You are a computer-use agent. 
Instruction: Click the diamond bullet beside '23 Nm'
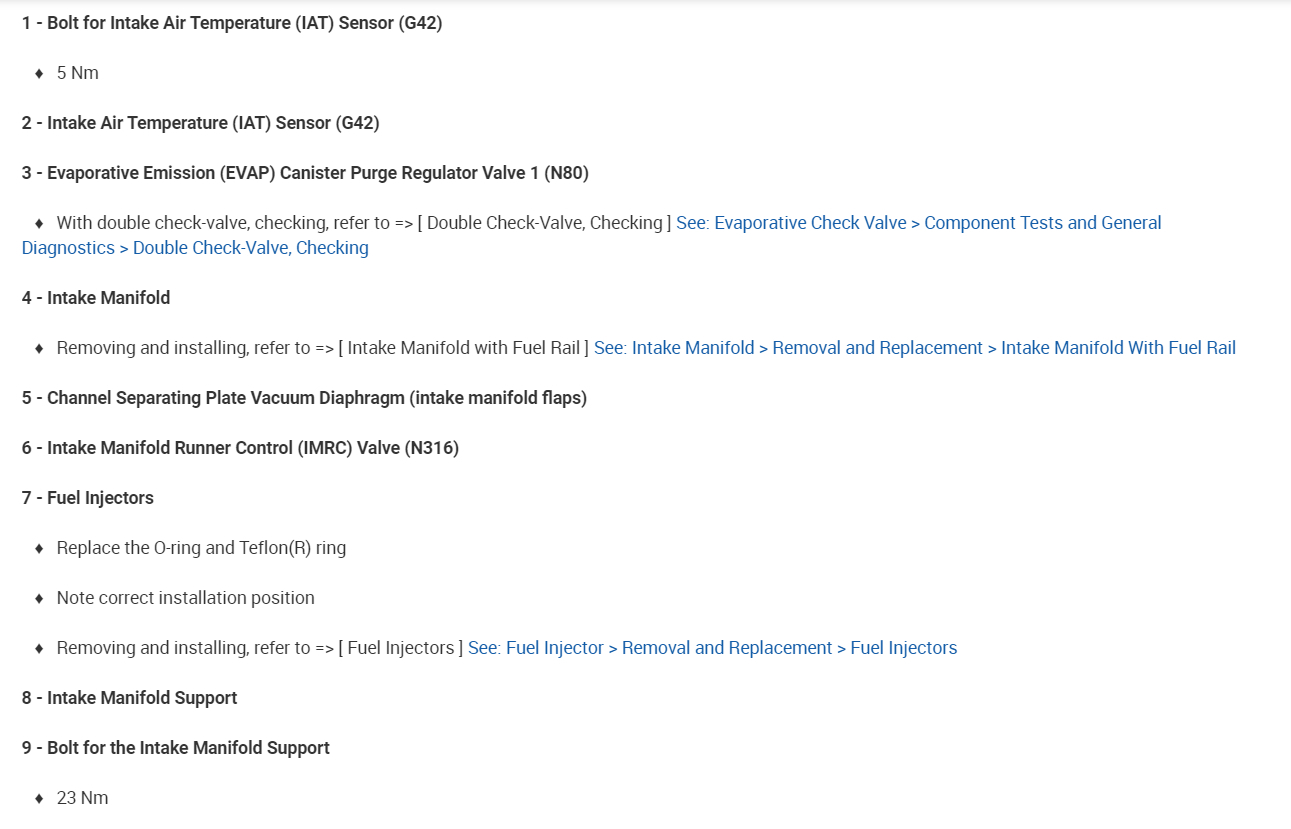(x=39, y=798)
